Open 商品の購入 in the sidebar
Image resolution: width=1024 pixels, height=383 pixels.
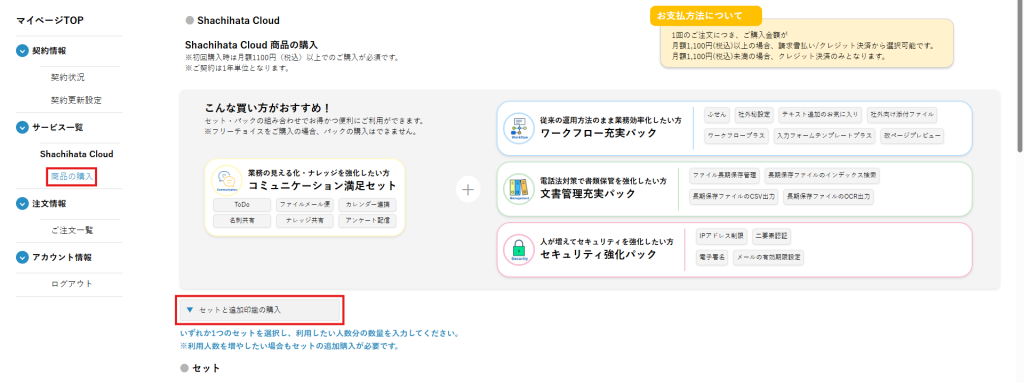click(72, 176)
